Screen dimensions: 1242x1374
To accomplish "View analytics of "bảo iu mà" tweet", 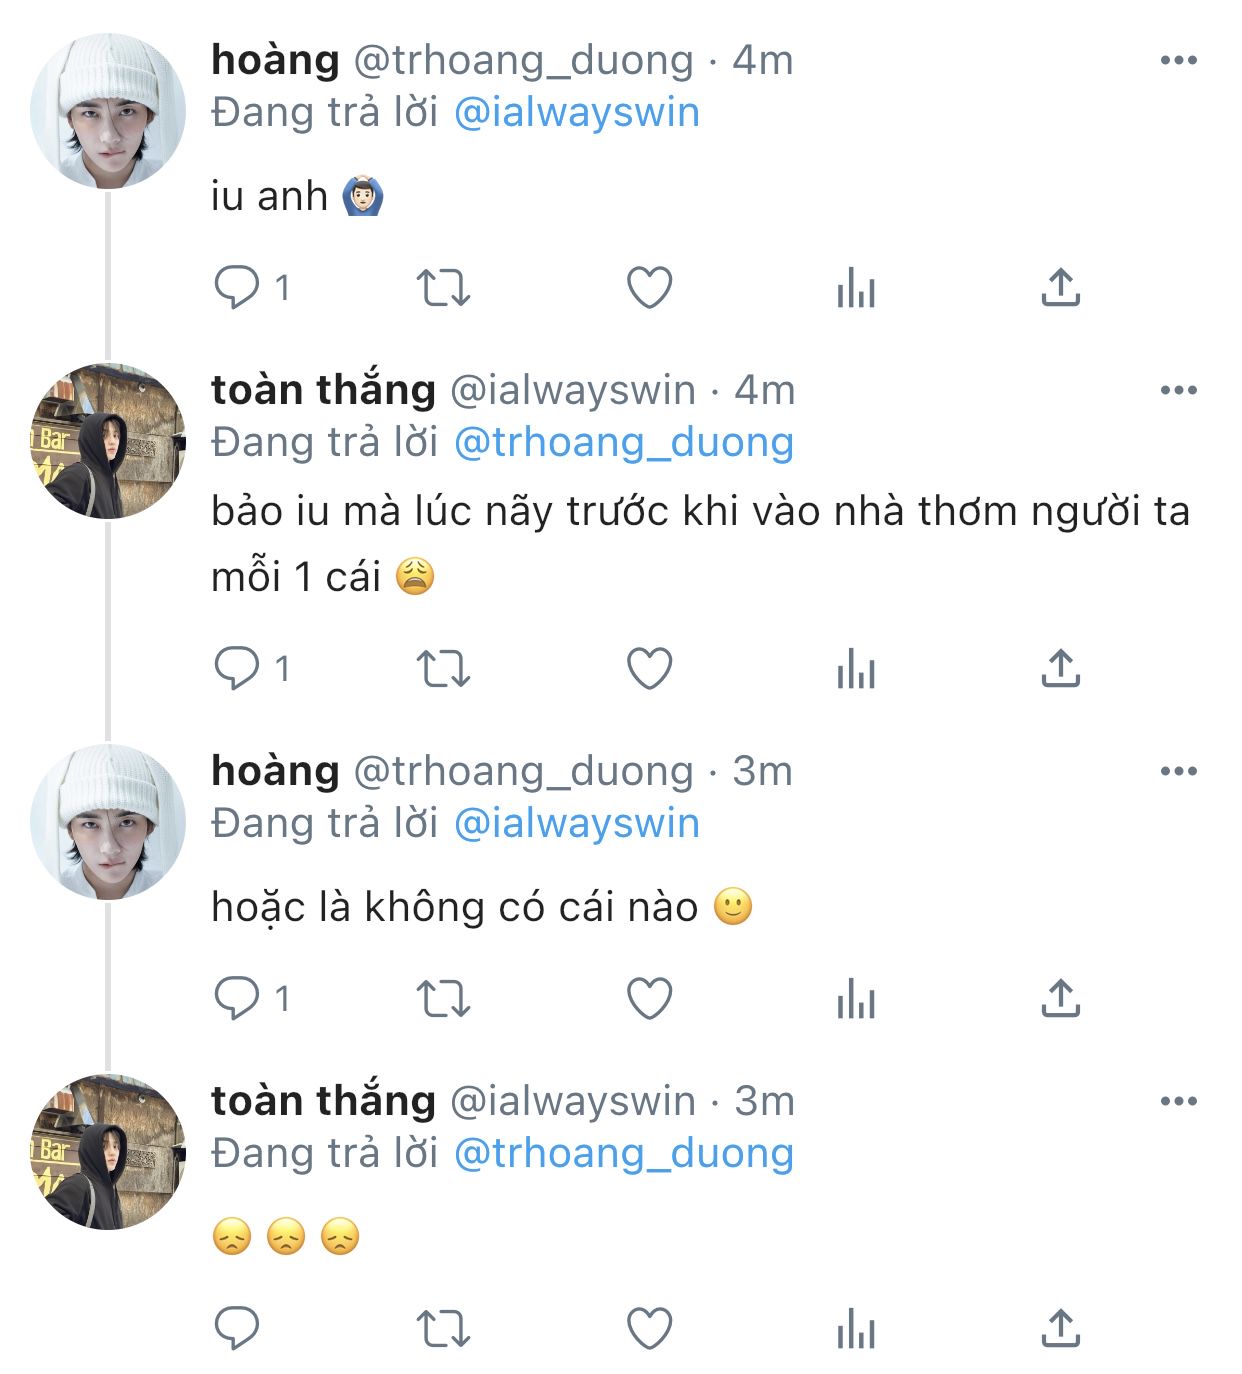I will [x=856, y=668].
